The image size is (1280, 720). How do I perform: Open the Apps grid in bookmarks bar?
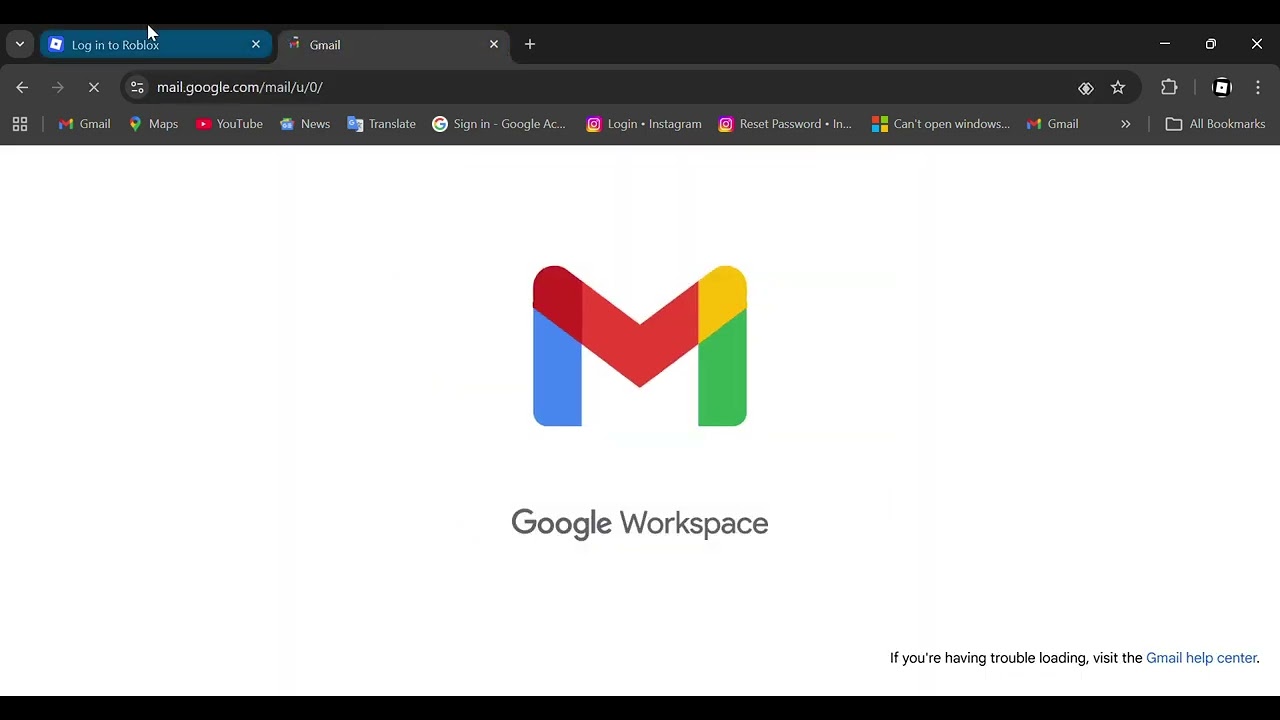tap(20, 124)
